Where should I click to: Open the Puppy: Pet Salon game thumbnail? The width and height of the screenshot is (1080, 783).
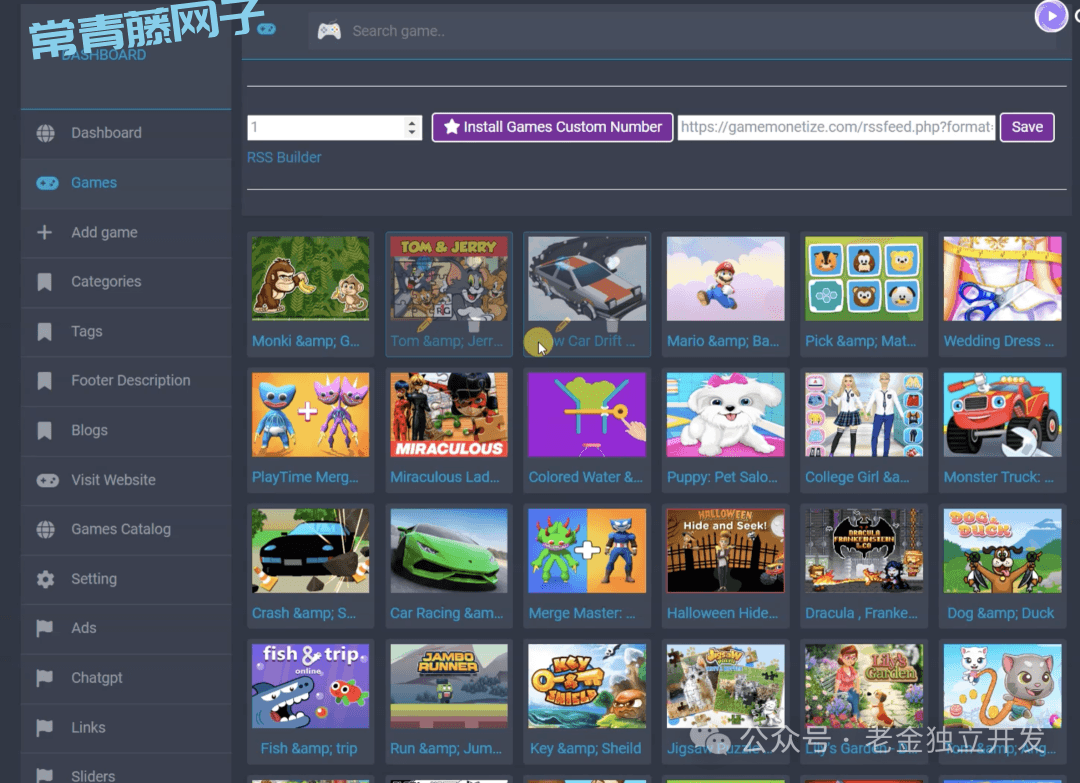(726, 415)
